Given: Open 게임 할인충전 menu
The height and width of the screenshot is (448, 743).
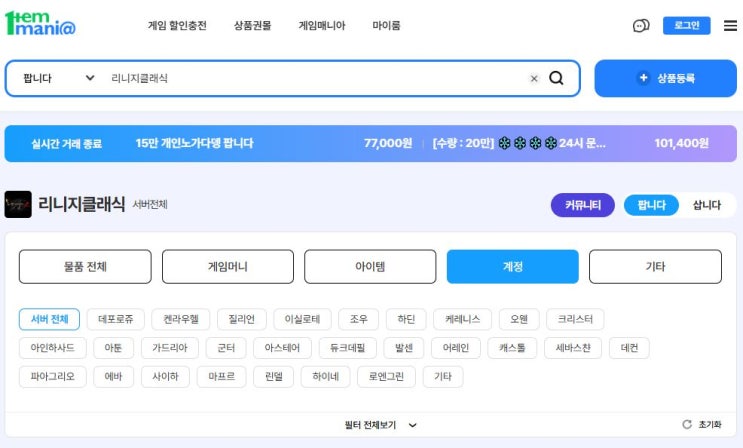Looking at the screenshot, I should pos(177,26).
